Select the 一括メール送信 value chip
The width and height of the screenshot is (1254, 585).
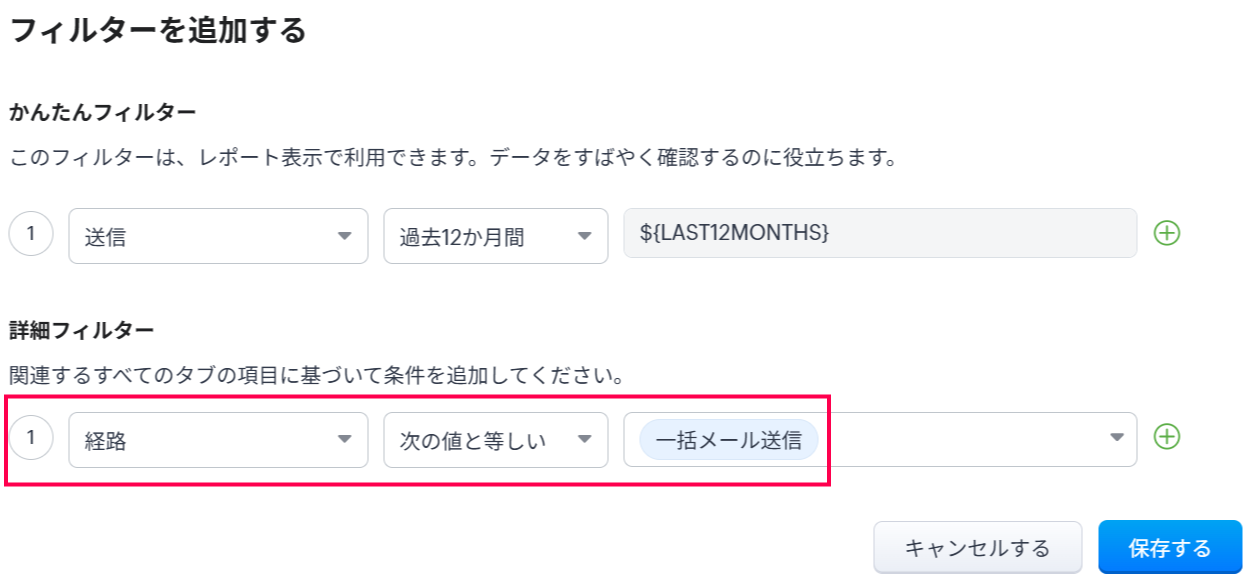click(729, 440)
